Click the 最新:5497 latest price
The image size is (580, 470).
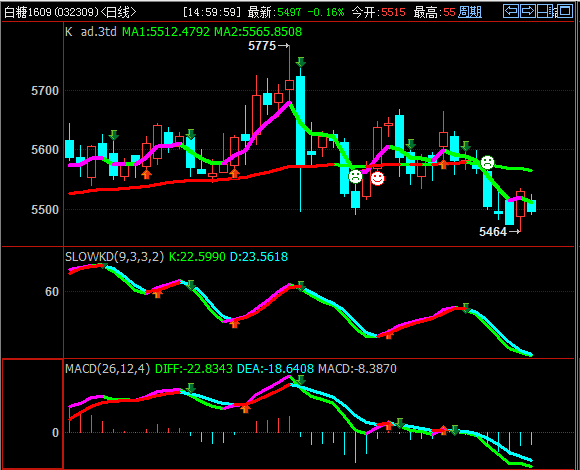(274, 12)
